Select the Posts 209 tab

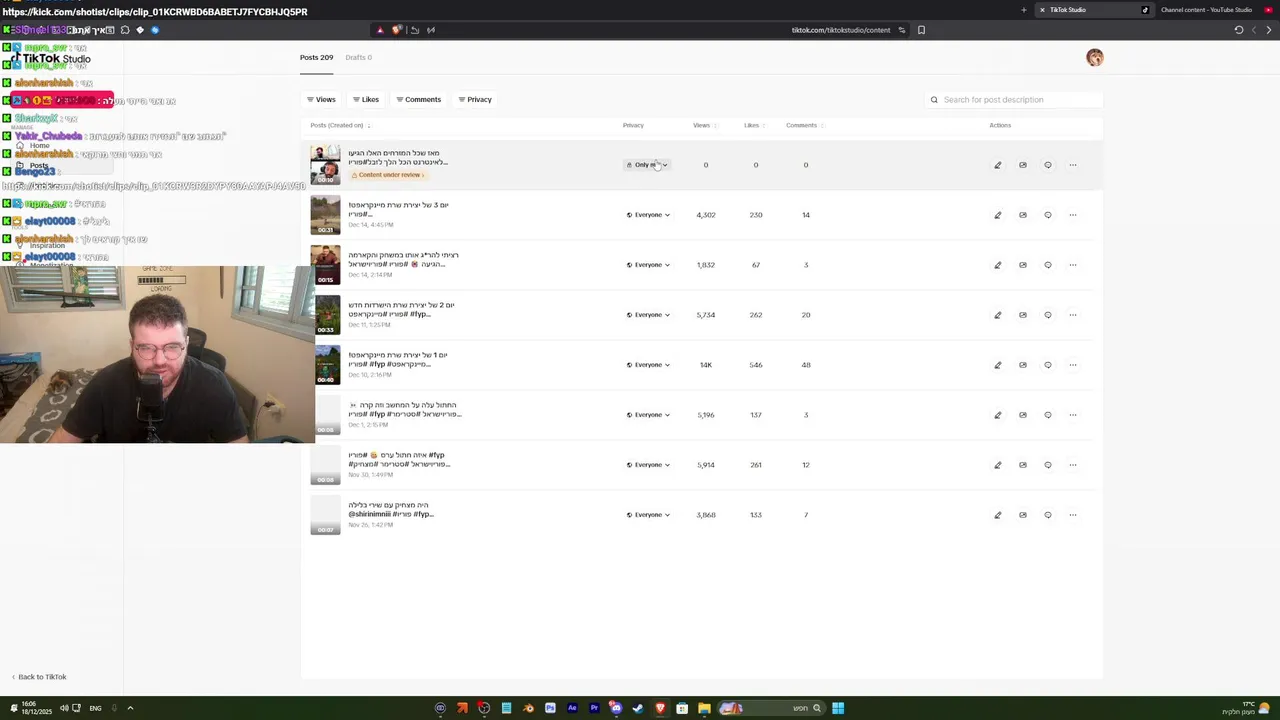coord(316,57)
